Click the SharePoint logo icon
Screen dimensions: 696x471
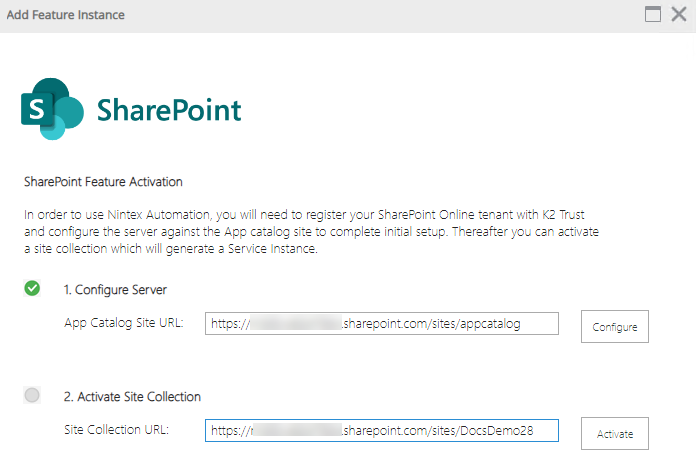pyautogui.click(x=52, y=108)
